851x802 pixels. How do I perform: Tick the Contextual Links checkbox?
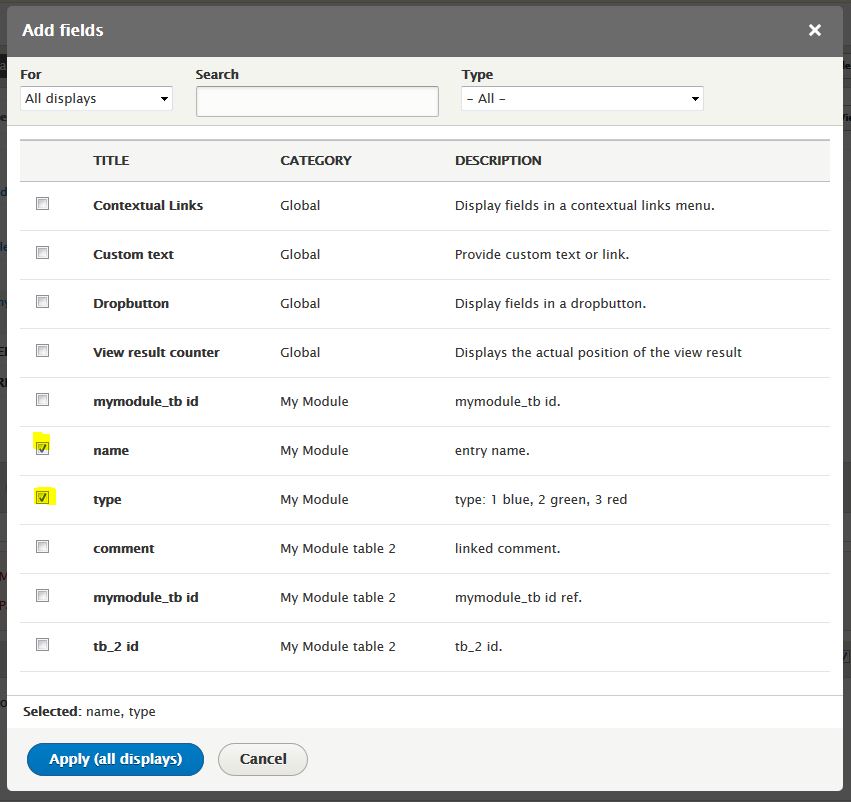coord(42,203)
